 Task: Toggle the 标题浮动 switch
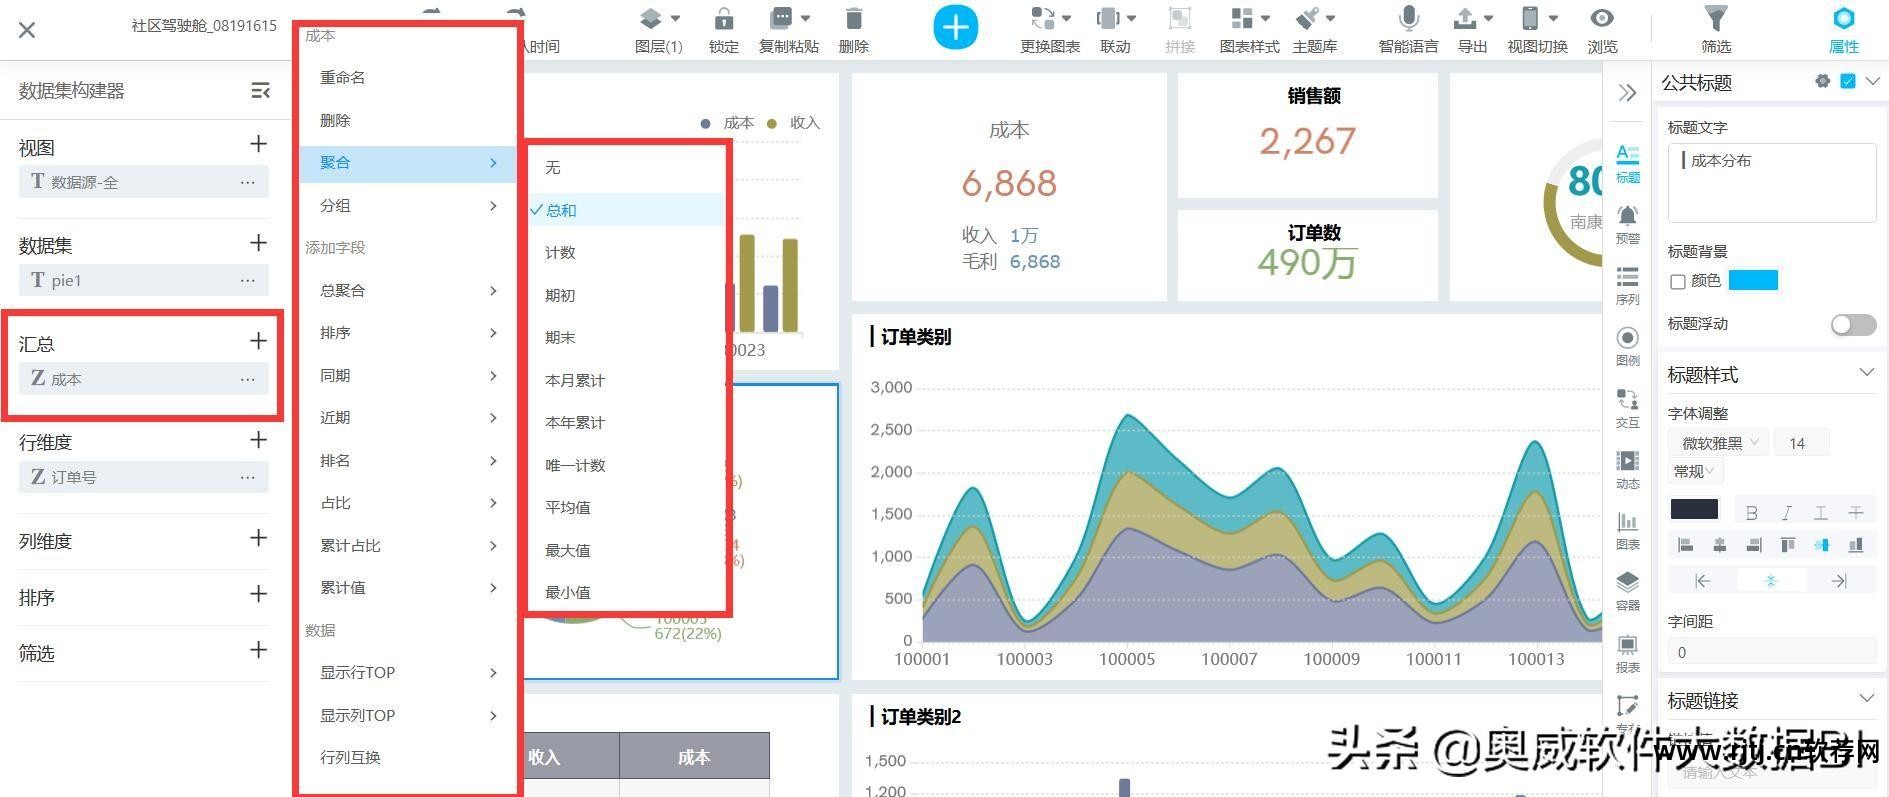pos(1853,325)
